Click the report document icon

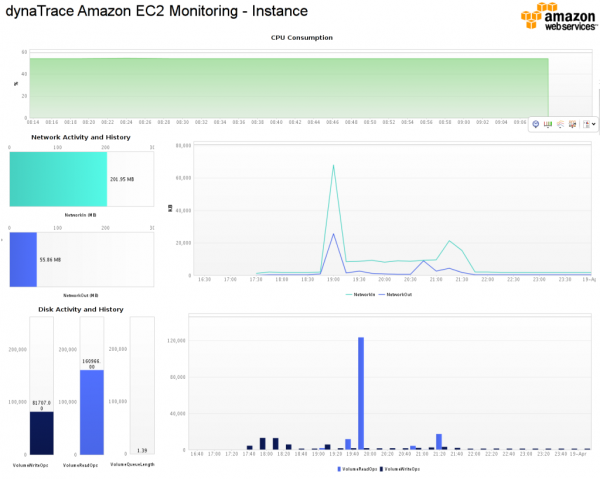point(586,124)
